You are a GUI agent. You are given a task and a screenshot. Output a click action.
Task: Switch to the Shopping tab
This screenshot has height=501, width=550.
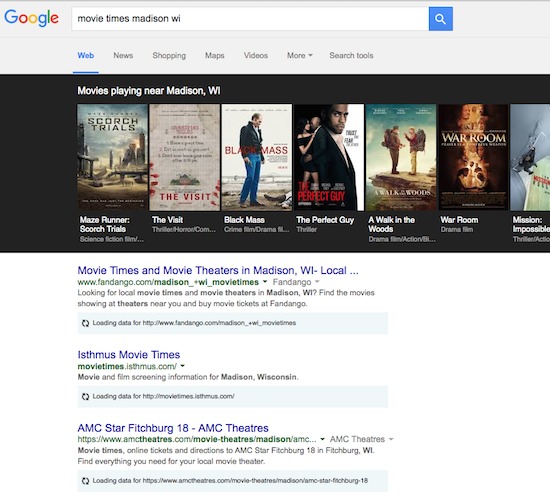169,55
